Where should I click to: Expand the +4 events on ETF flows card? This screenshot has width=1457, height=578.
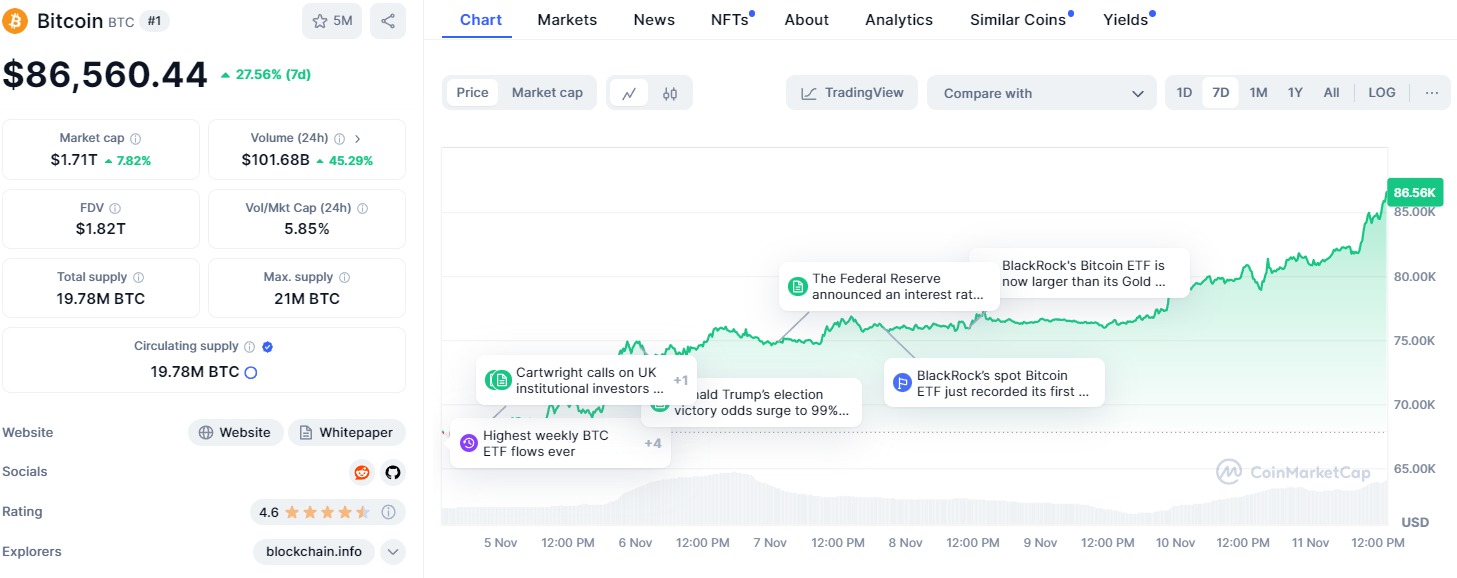point(653,443)
